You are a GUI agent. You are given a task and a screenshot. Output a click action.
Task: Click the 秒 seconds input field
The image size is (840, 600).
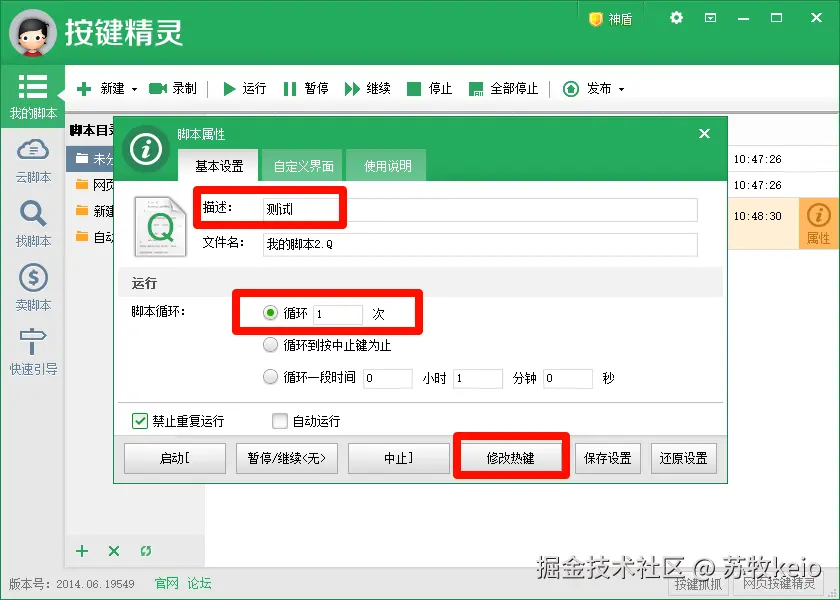pos(568,378)
